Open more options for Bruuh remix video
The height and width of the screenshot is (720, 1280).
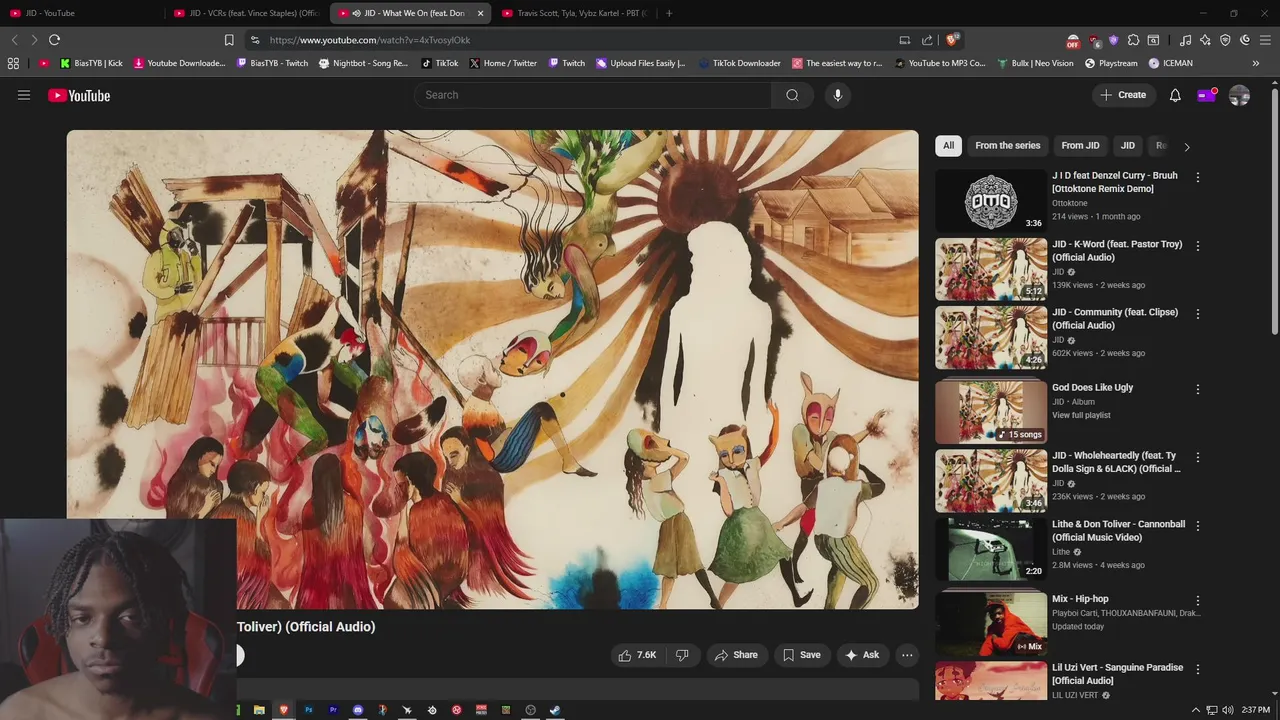(x=1197, y=177)
